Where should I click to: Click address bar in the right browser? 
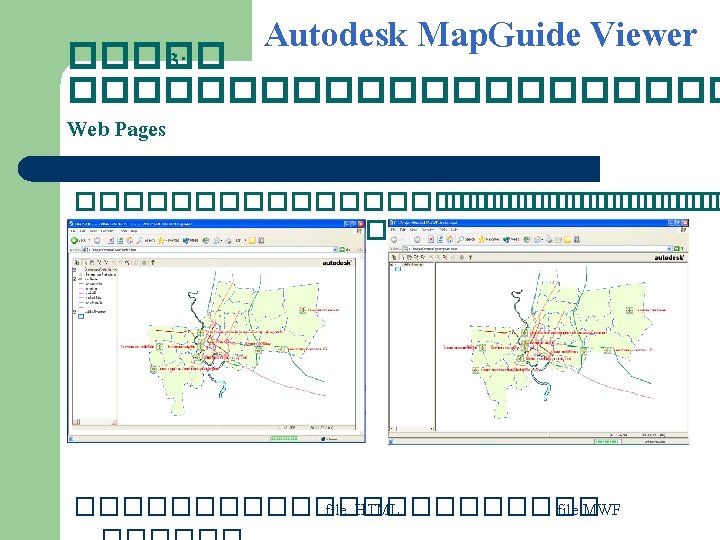537,249
